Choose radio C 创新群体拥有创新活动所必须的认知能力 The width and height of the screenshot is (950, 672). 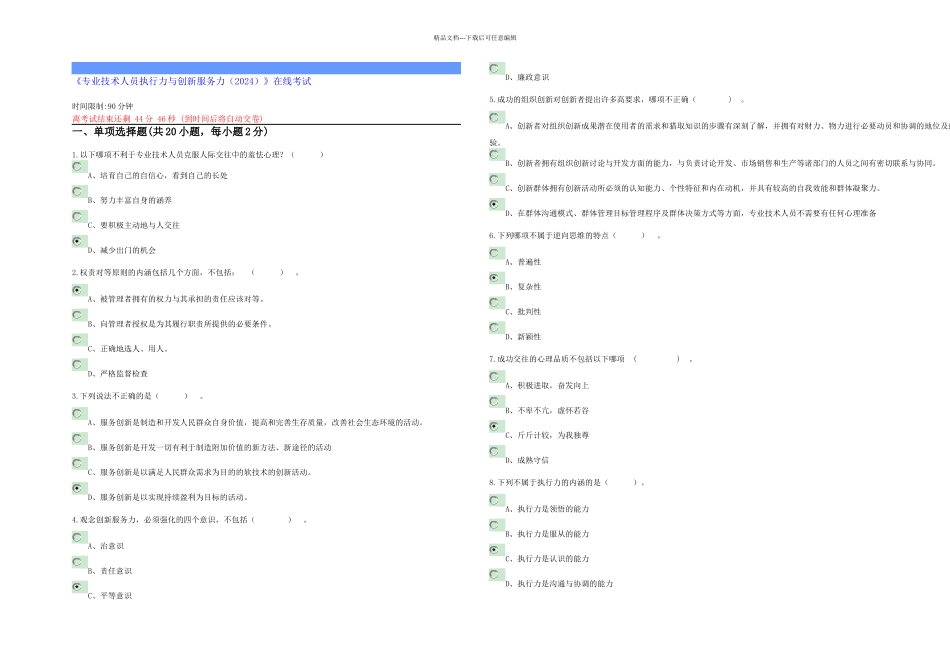coord(494,179)
